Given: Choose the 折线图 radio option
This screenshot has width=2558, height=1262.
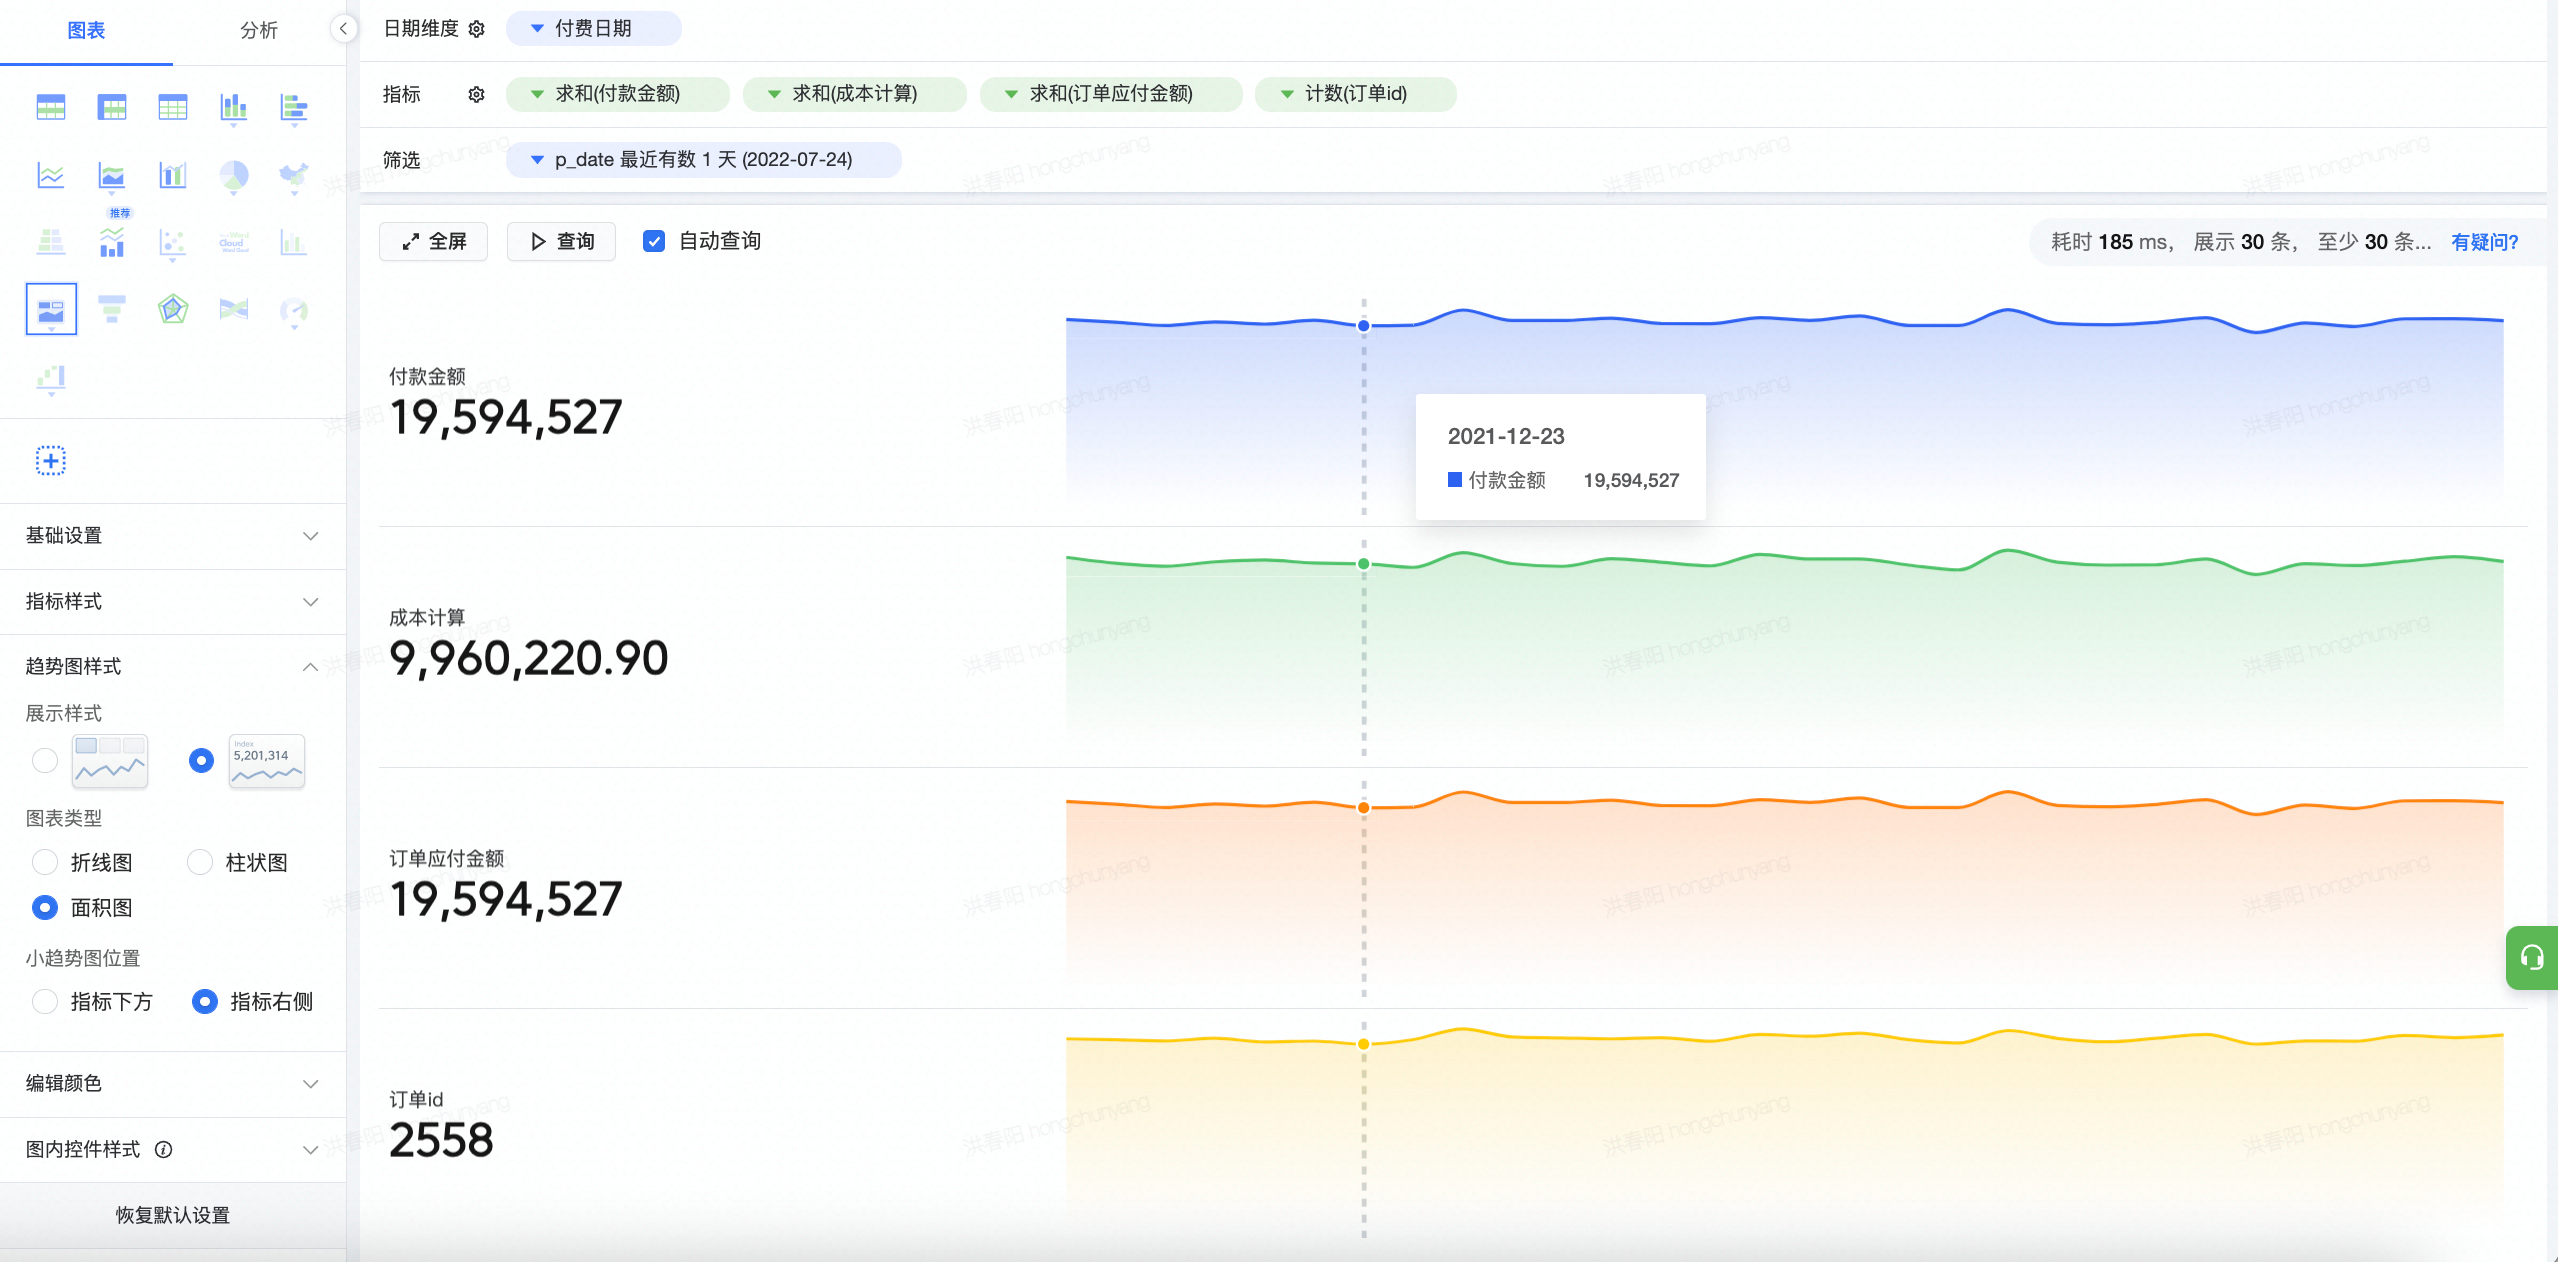Looking at the screenshot, I should point(45,862).
